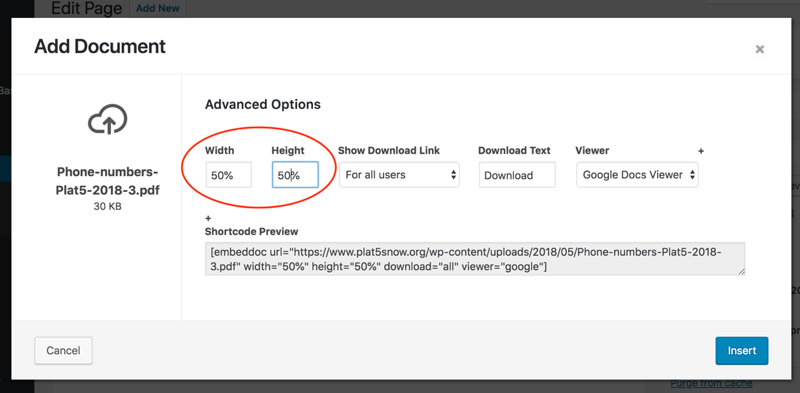Viewport: 800px width, 393px height.
Task: Click the plus icon above Shortcode Preview
Action: click(x=208, y=218)
